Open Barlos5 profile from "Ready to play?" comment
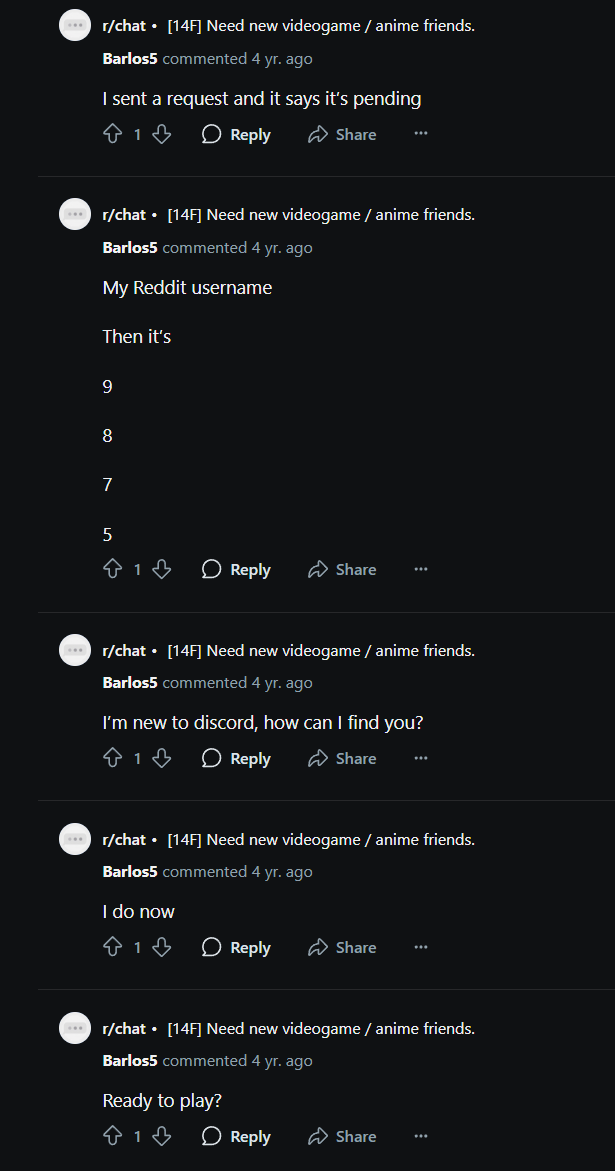The image size is (615, 1171). (x=130, y=1061)
